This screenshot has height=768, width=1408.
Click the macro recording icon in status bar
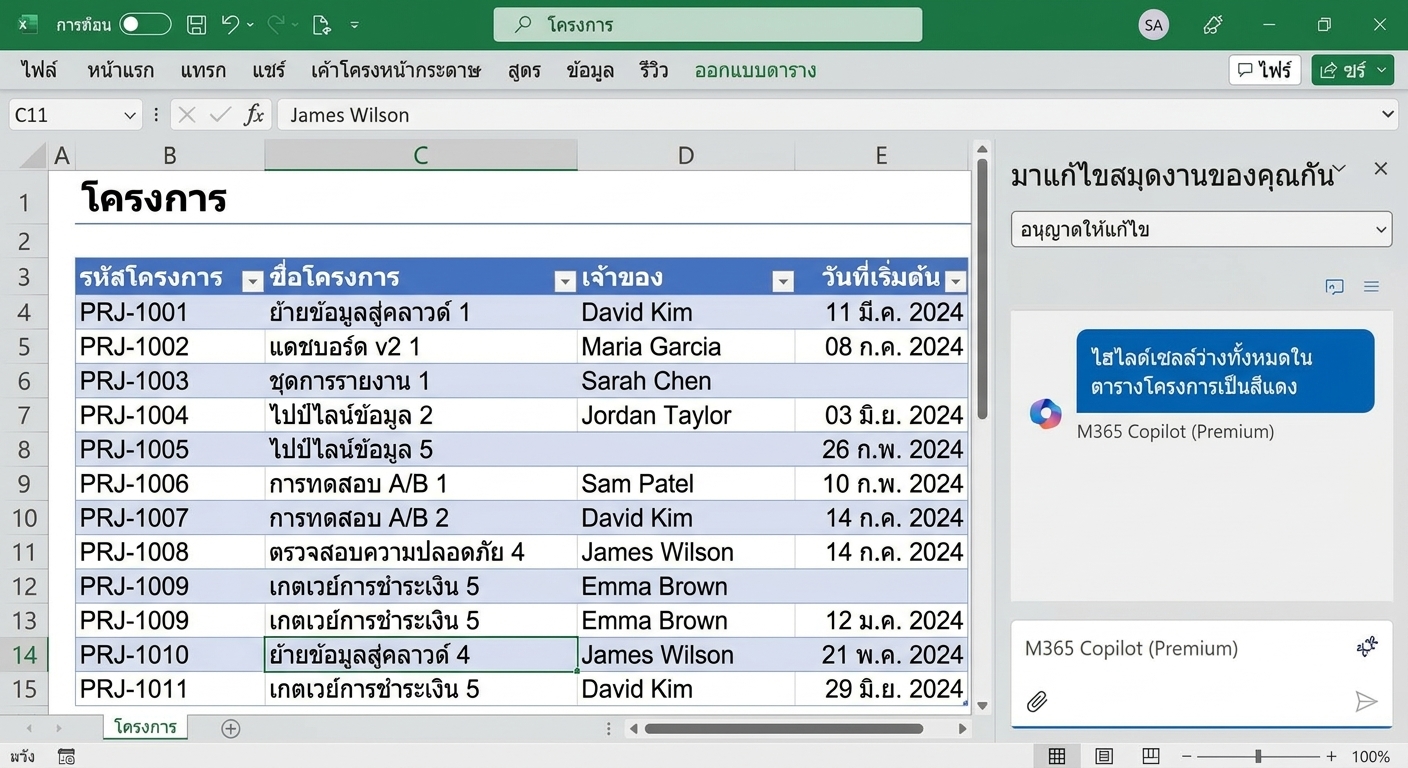tap(66, 756)
